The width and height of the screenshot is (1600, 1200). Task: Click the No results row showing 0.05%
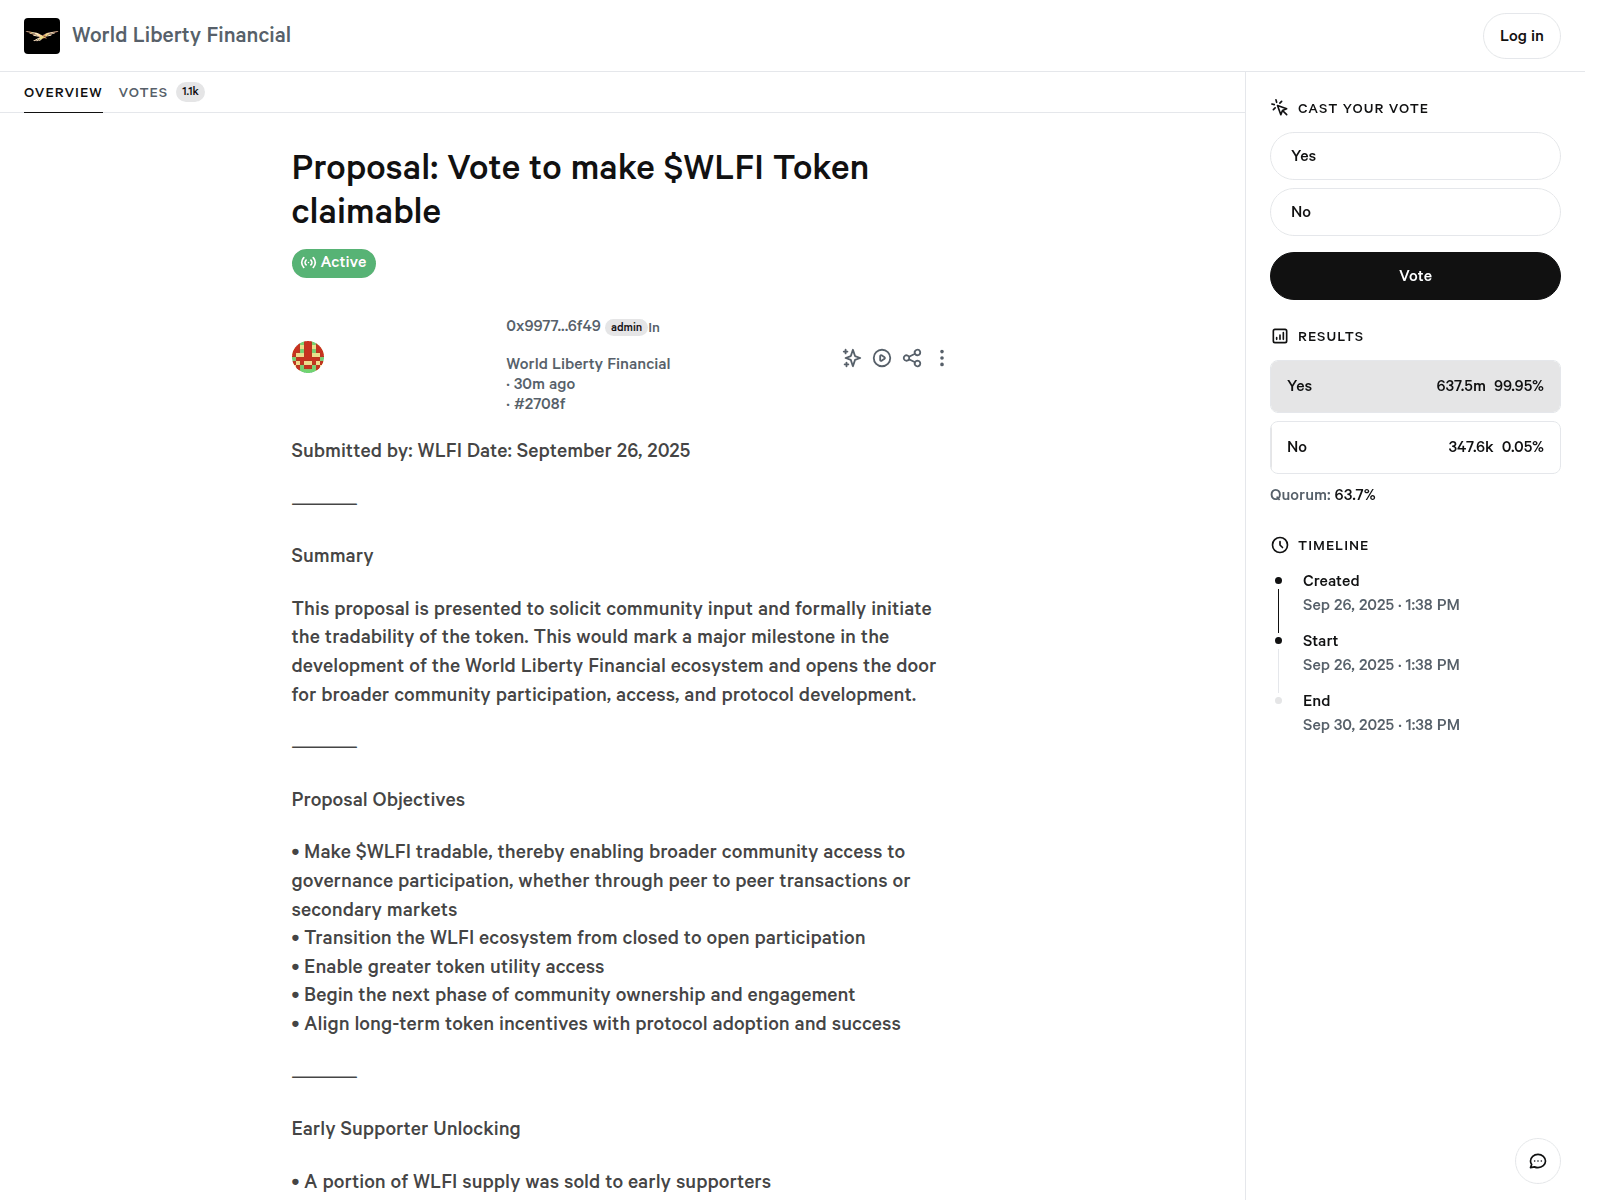pos(1415,447)
